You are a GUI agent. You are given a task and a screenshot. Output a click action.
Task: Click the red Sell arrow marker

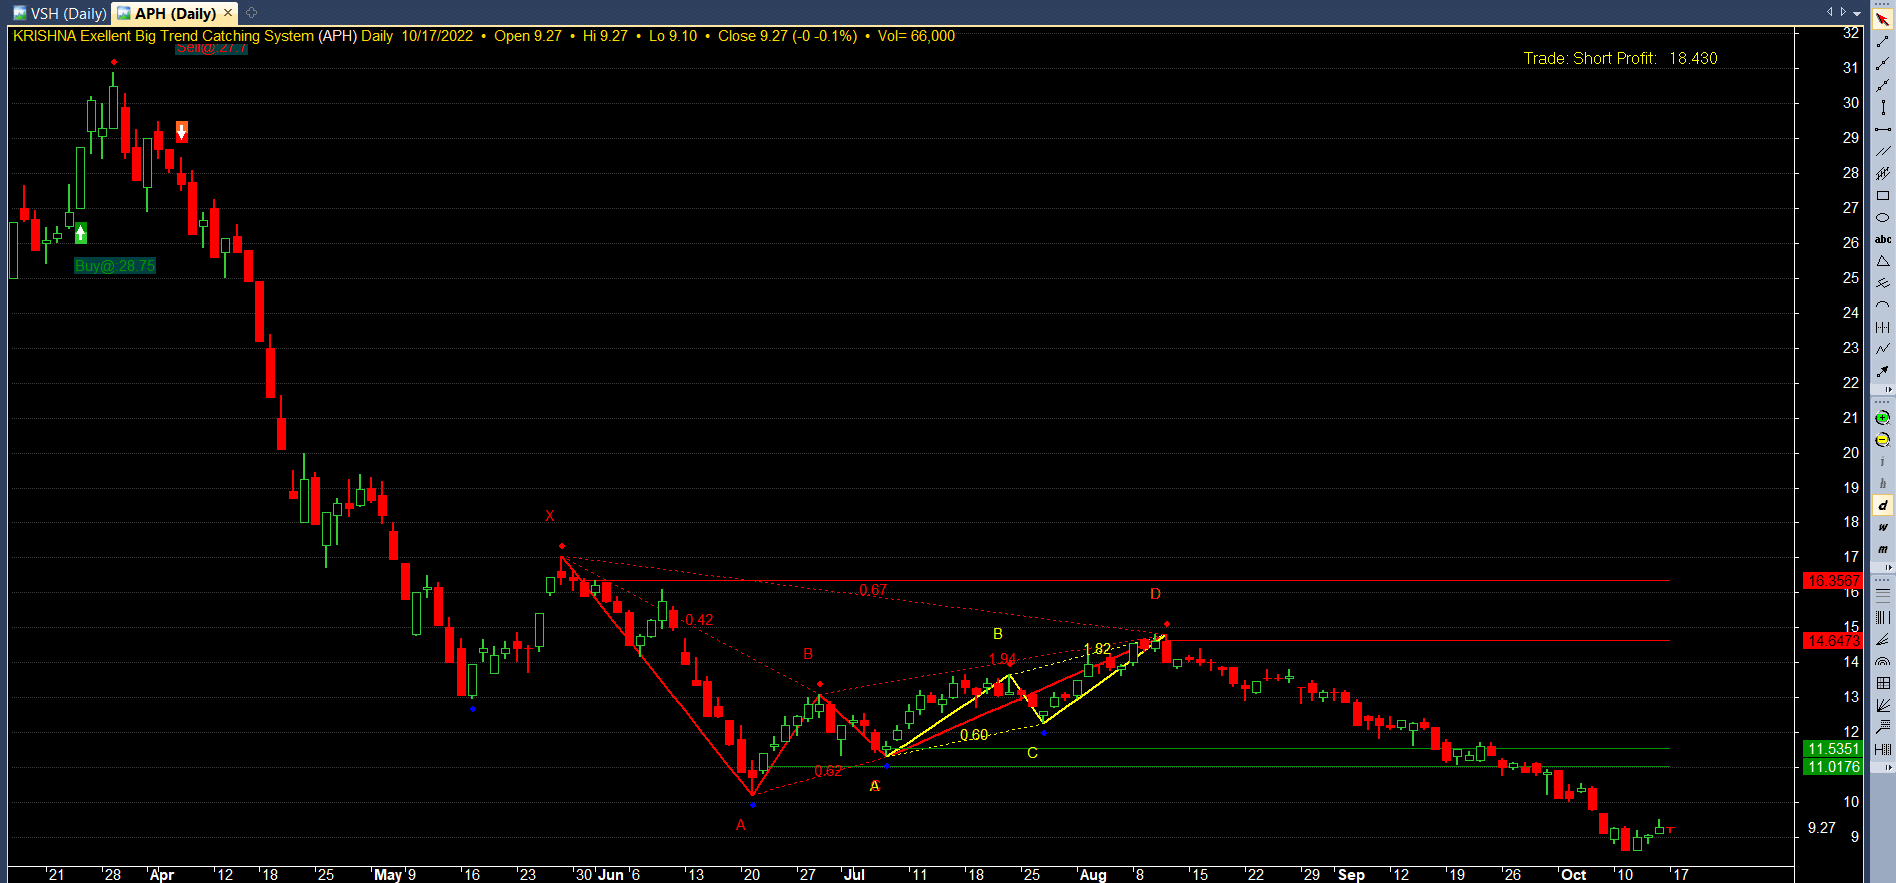(181, 131)
